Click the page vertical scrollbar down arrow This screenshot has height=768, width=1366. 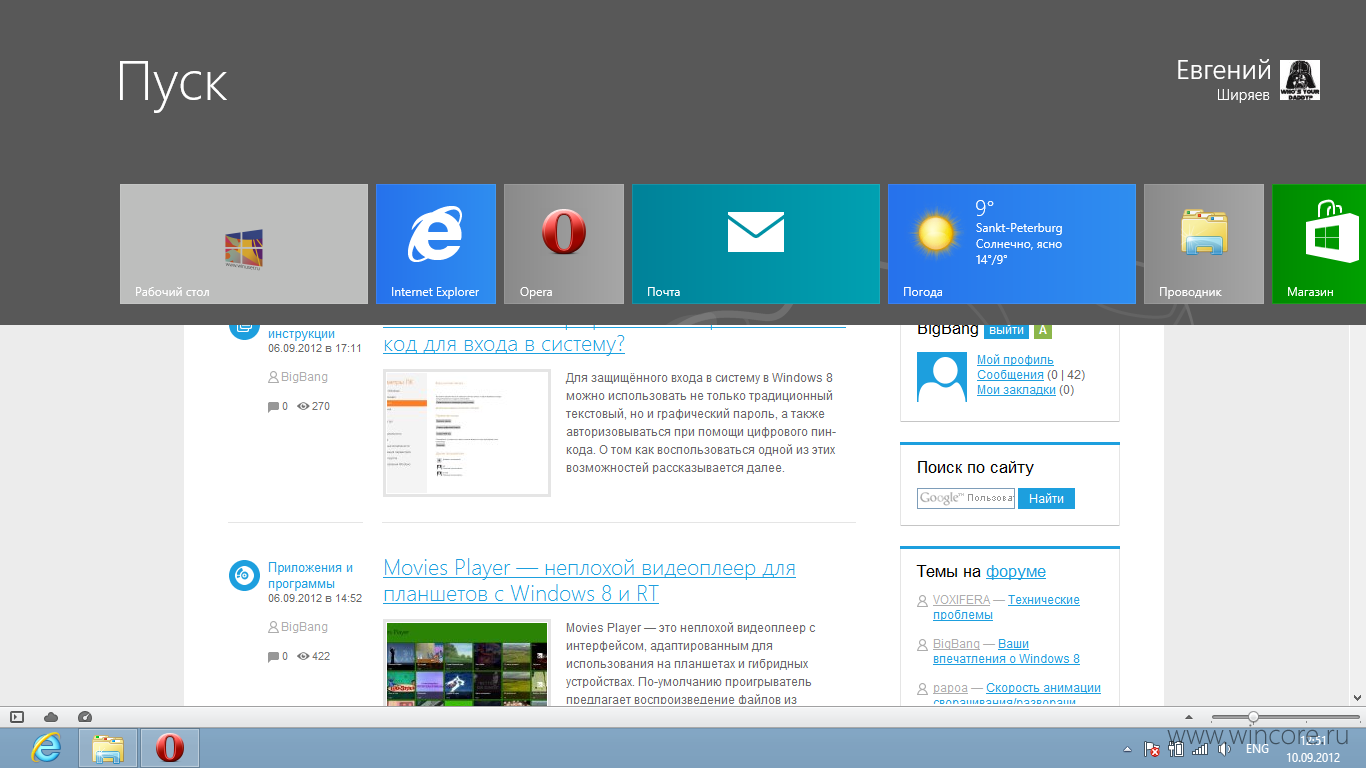coord(1357,697)
